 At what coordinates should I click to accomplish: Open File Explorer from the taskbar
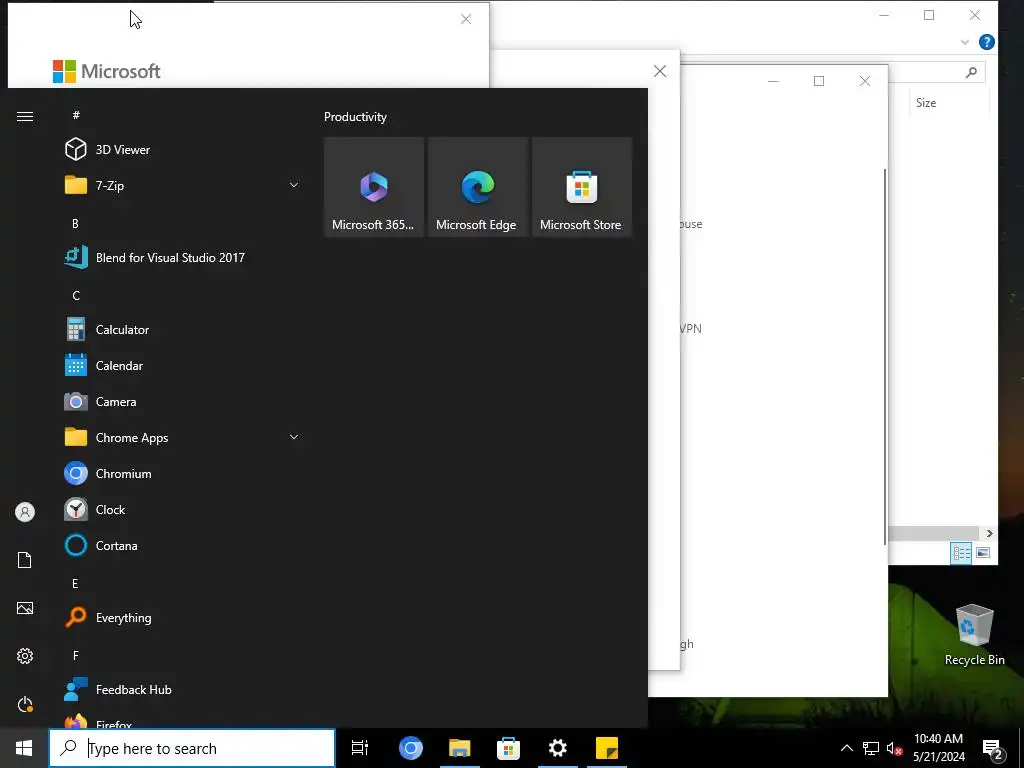460,748
